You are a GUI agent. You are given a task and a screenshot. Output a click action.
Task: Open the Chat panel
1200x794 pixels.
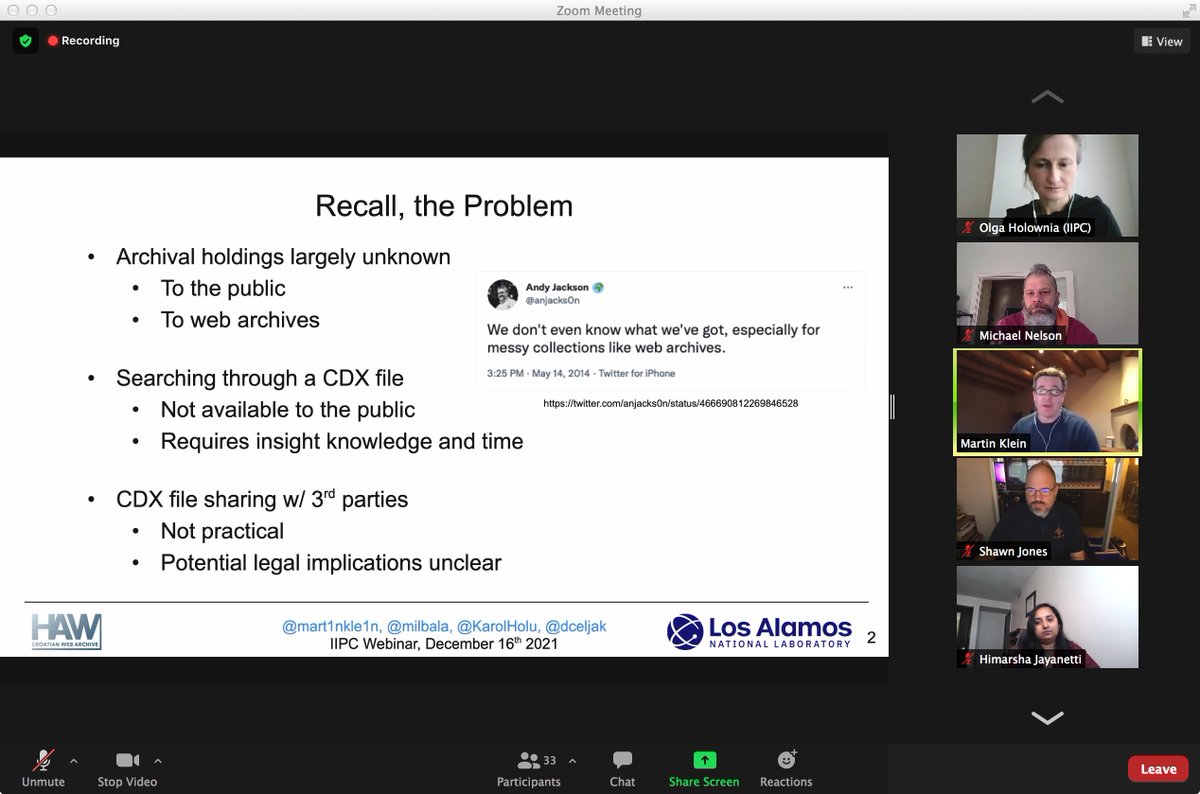(x=622, y=768)
